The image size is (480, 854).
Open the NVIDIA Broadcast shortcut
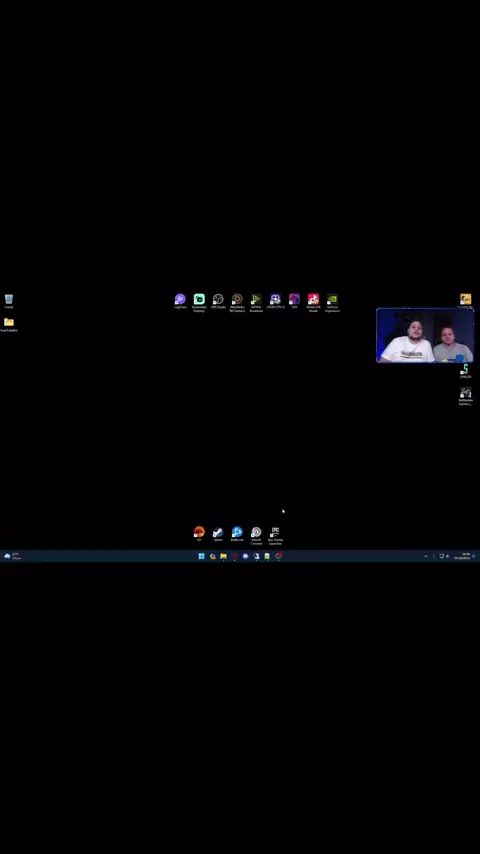click(x=256, y=303)
